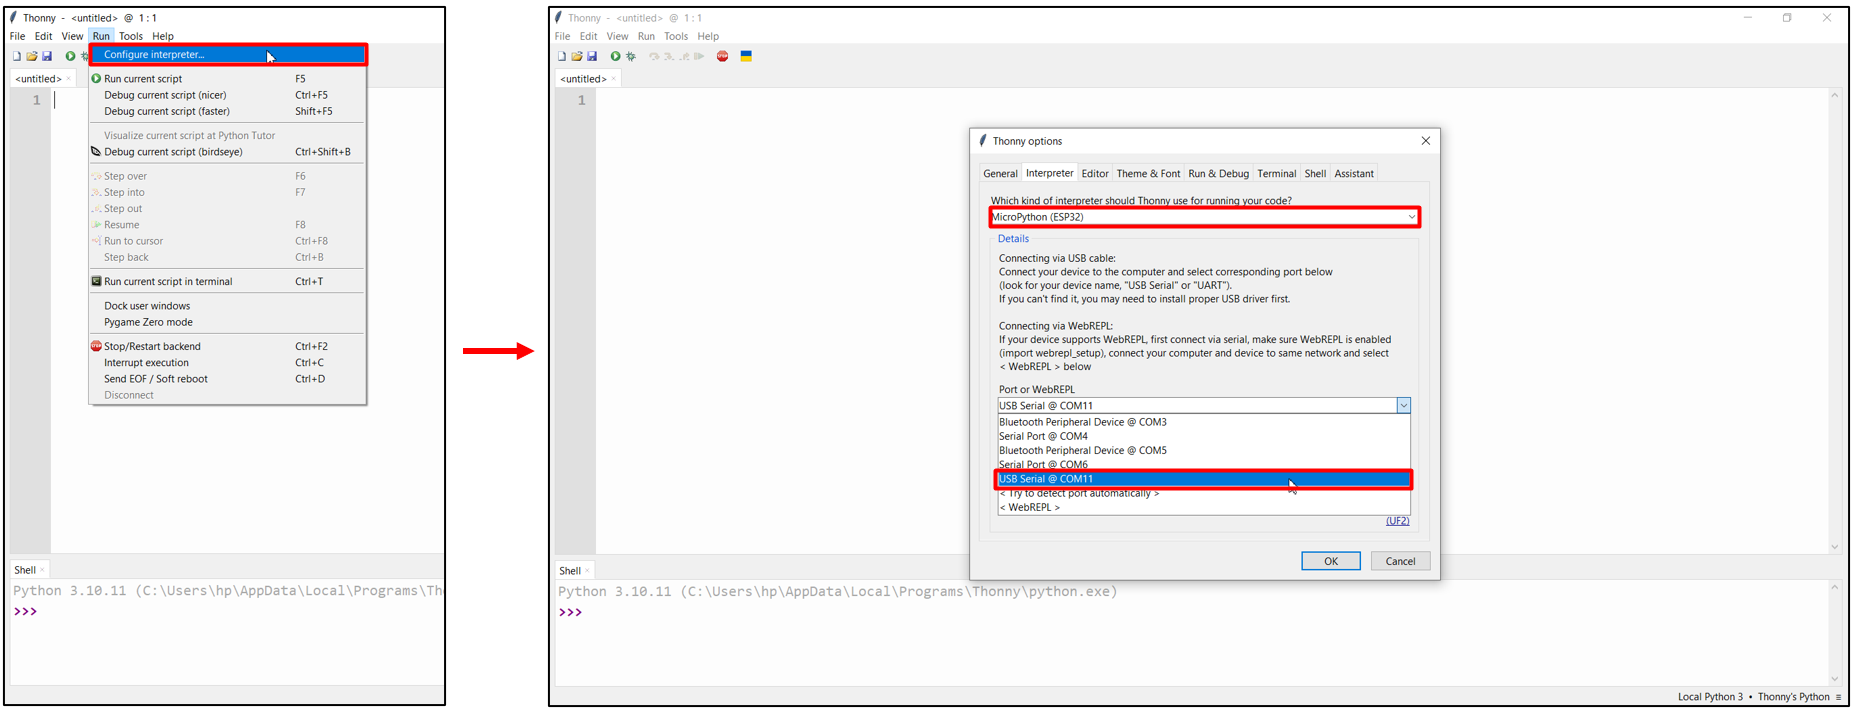Choose Send EOF / Soft reboot

pyautogui.click(x=228, y=379)
